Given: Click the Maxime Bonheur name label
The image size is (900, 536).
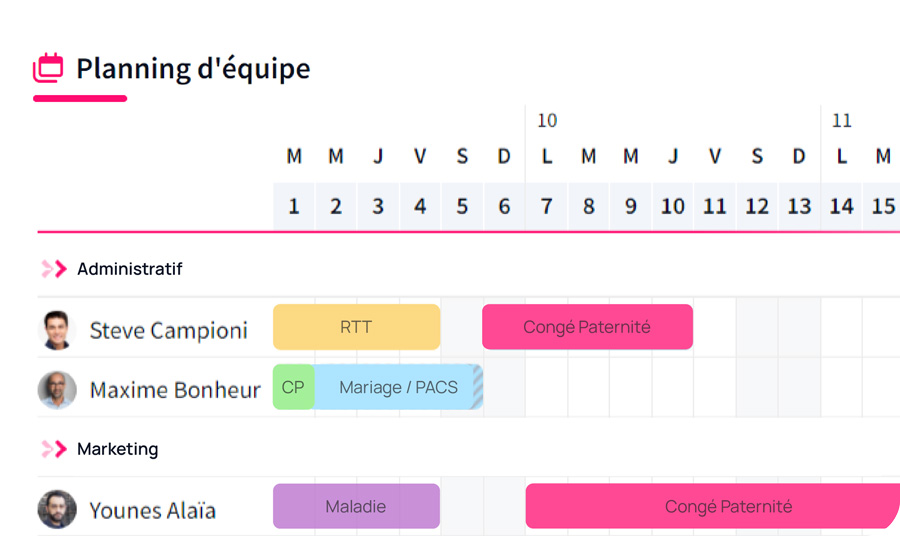Looking at the screenshot, I should [175, 390].
